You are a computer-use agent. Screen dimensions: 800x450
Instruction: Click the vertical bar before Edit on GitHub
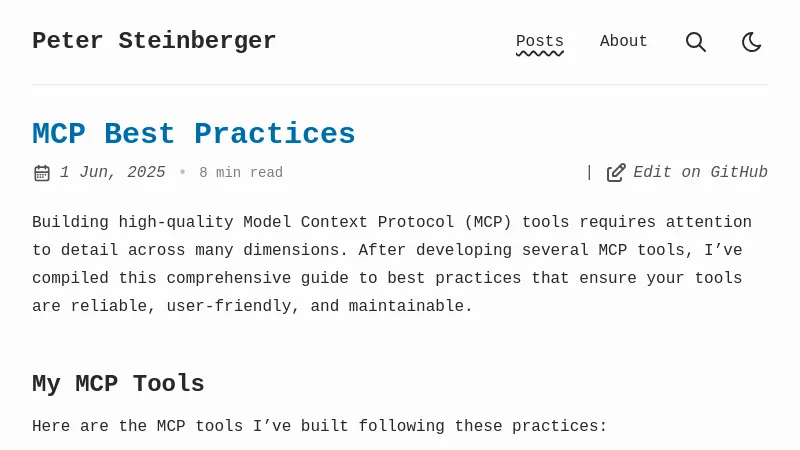click(x=589, y=173)
